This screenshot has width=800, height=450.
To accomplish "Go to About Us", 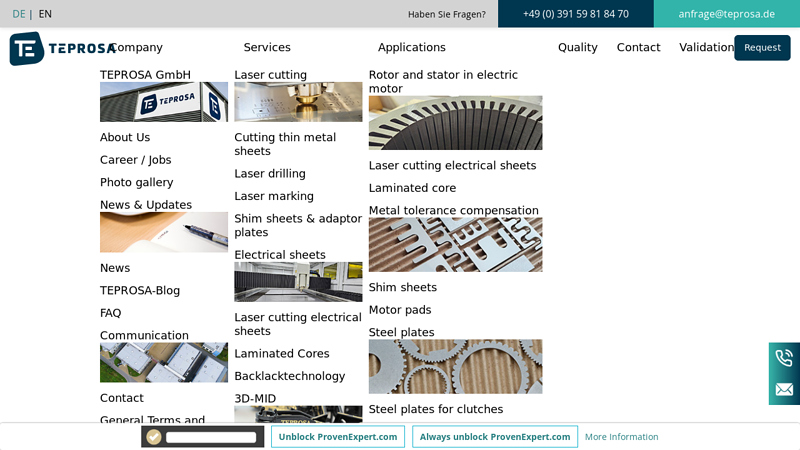I will 125,137.
